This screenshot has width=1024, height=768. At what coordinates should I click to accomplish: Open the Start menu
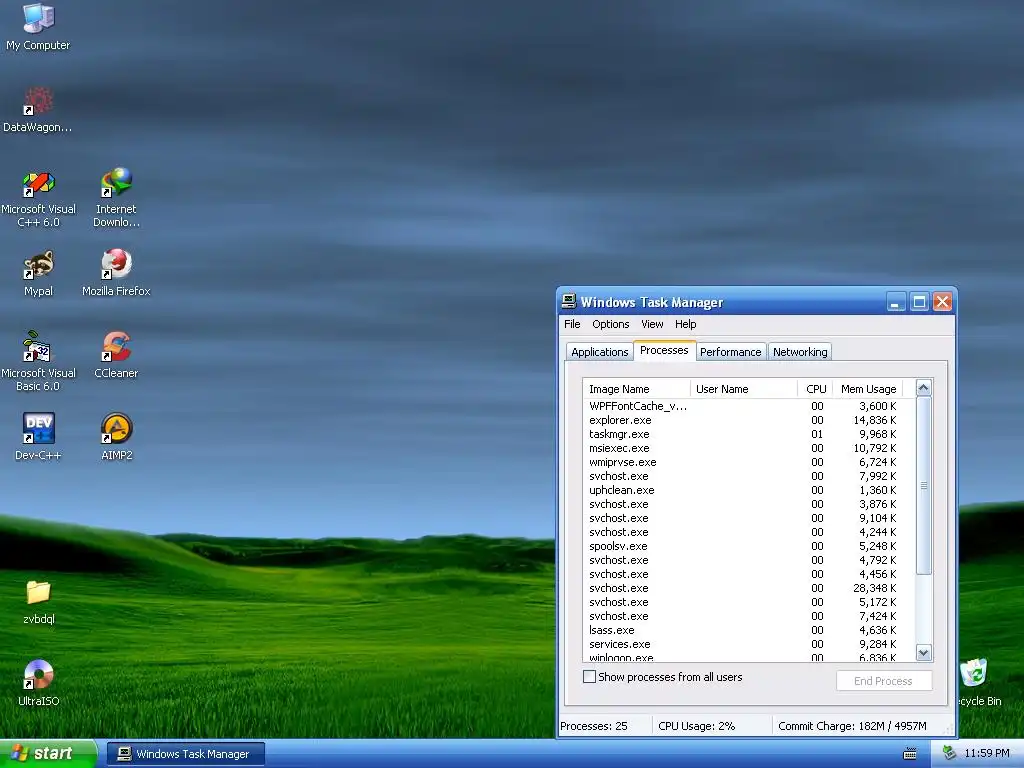48,754
